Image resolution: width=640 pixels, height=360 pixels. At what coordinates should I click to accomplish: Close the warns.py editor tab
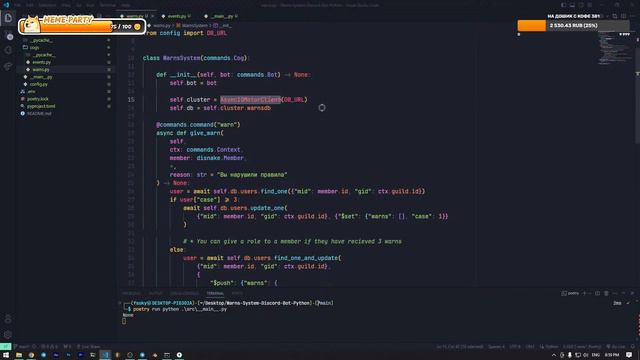[x=153, y=16]
